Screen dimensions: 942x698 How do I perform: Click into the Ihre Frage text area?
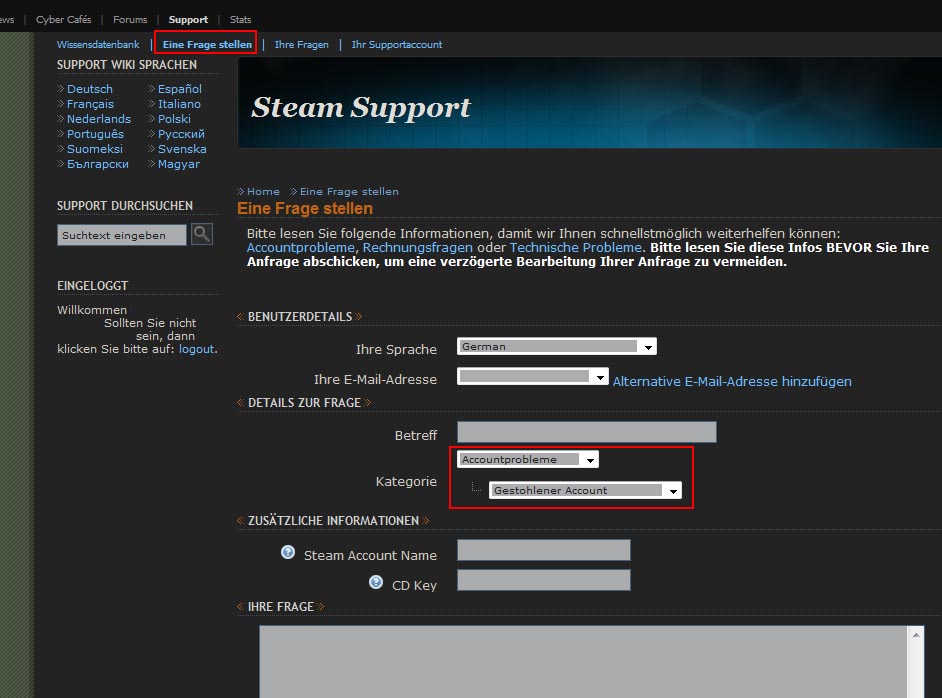[x=583, y=661]
